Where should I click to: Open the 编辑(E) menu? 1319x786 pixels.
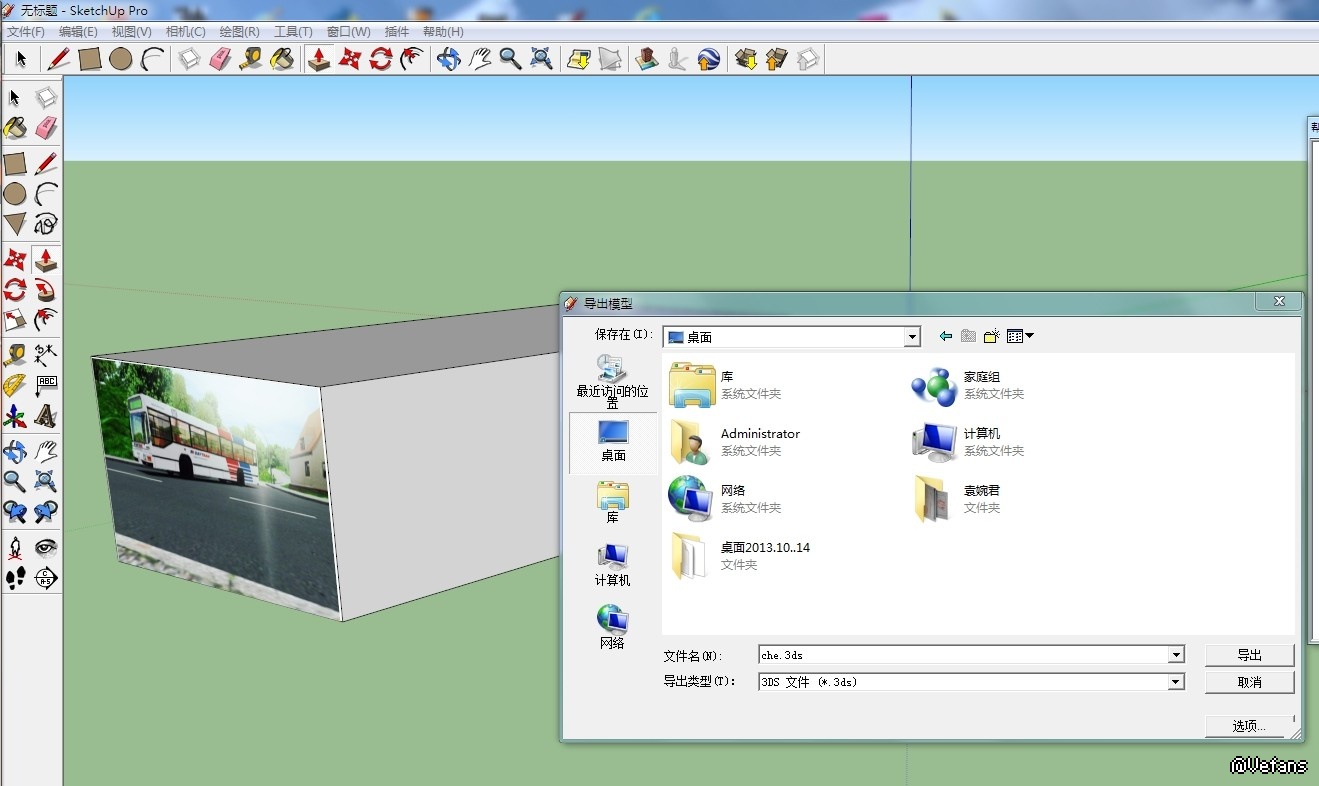(x=78, y=32)
